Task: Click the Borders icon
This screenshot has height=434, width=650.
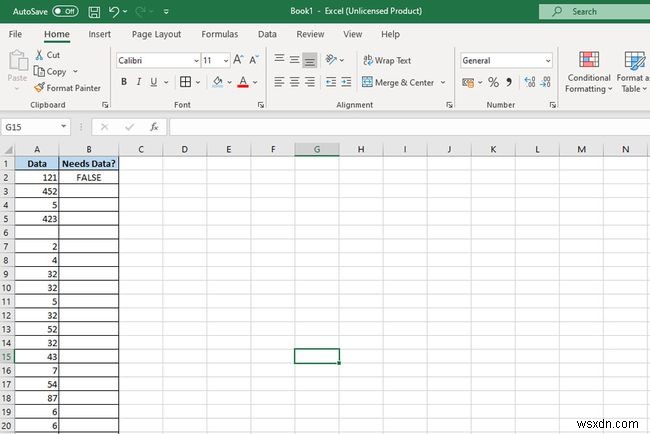Action: (x=185, y=82)
